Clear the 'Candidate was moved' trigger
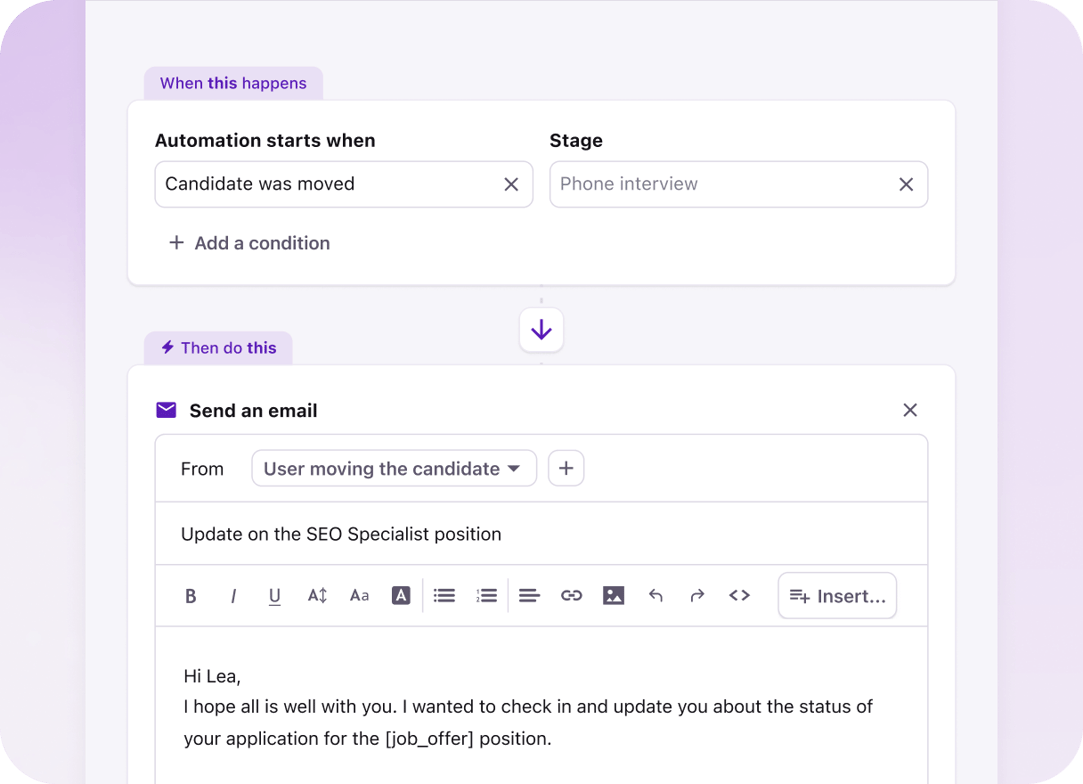Screen dimensions: 1083x784 [511, 184]
